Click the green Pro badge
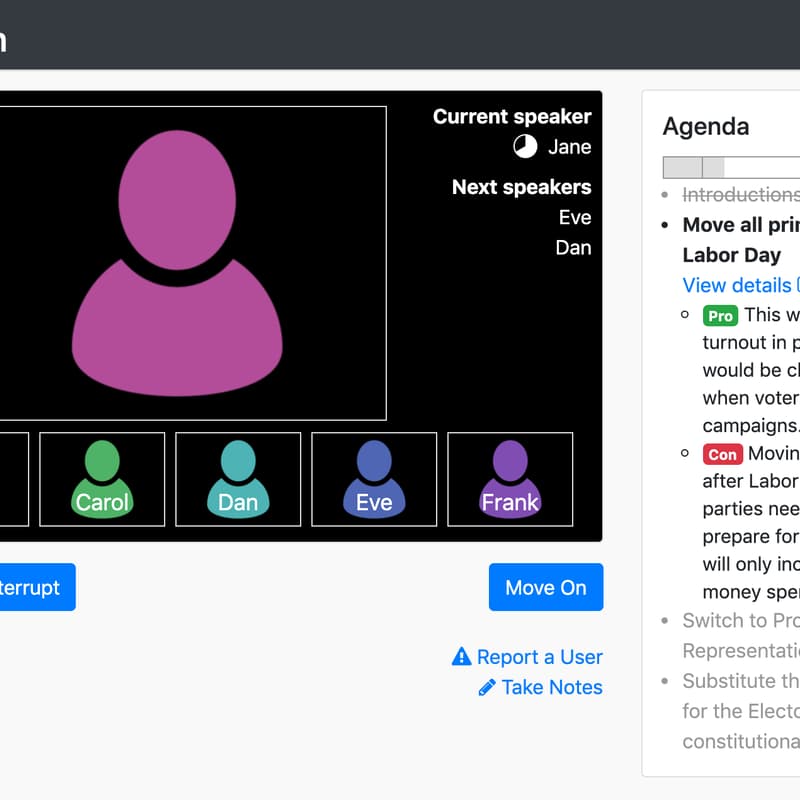 (720, 316)
